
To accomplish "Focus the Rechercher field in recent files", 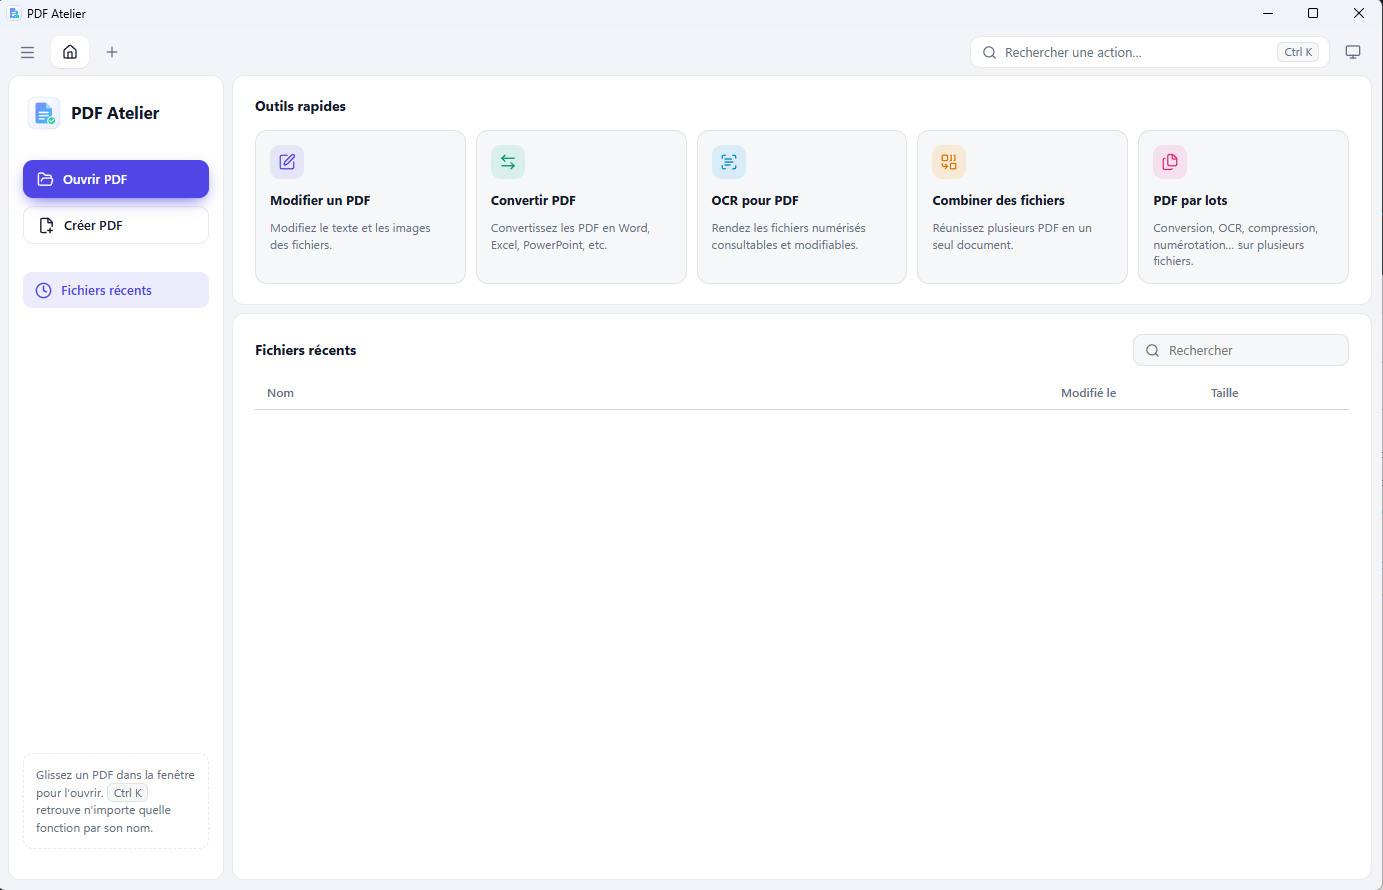I will (1240, 350).
